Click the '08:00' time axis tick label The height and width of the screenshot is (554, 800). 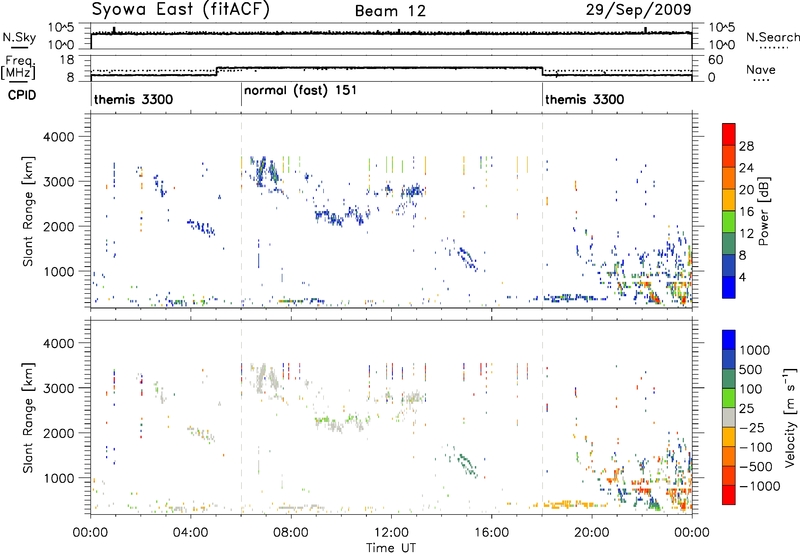(291, 533)
